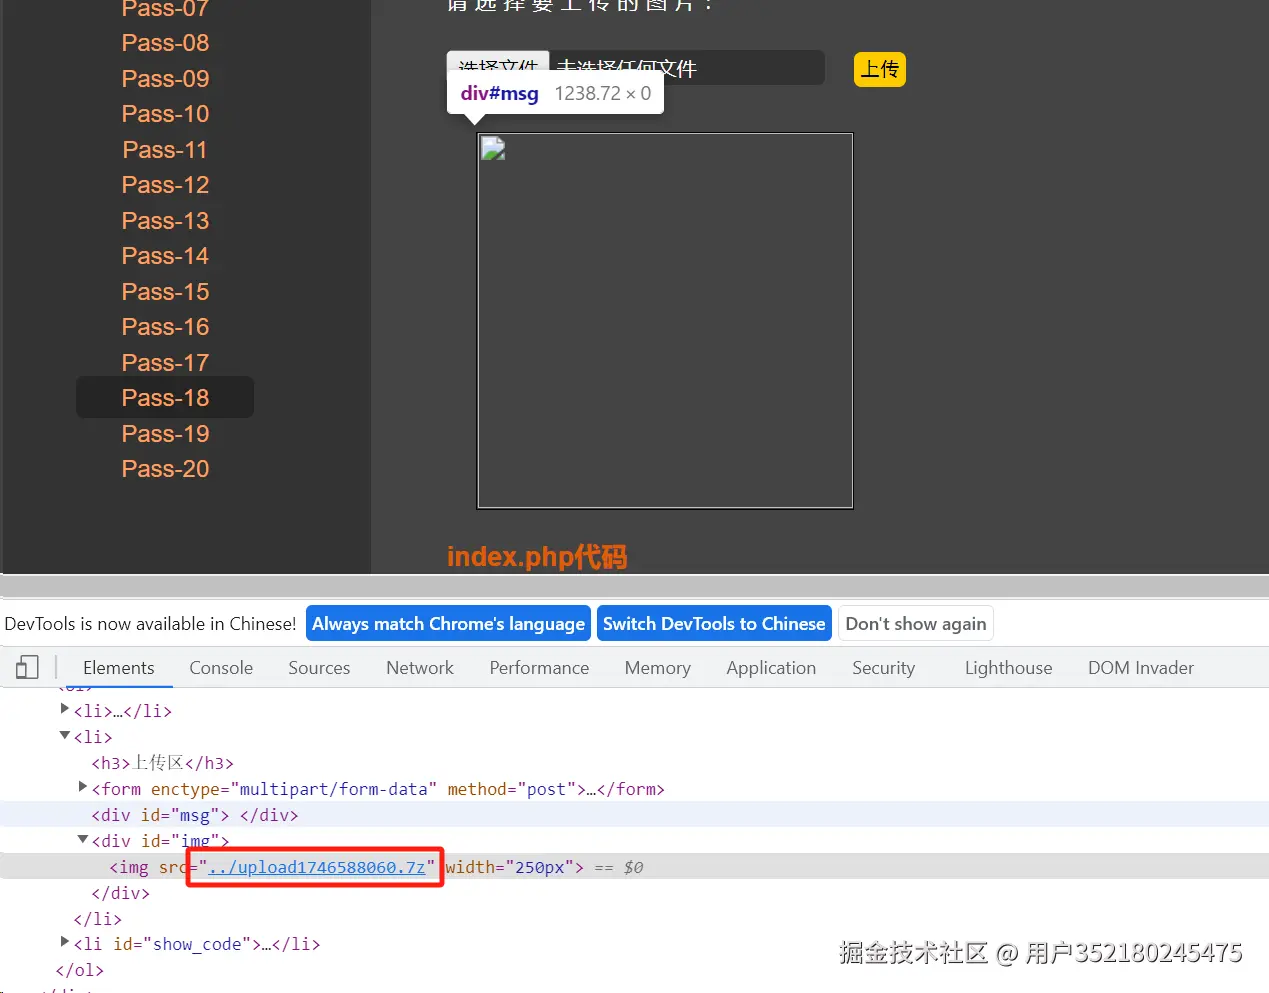Select the highlighted Pass-18 entry
1269x993 pixels.
coord(165,397)
